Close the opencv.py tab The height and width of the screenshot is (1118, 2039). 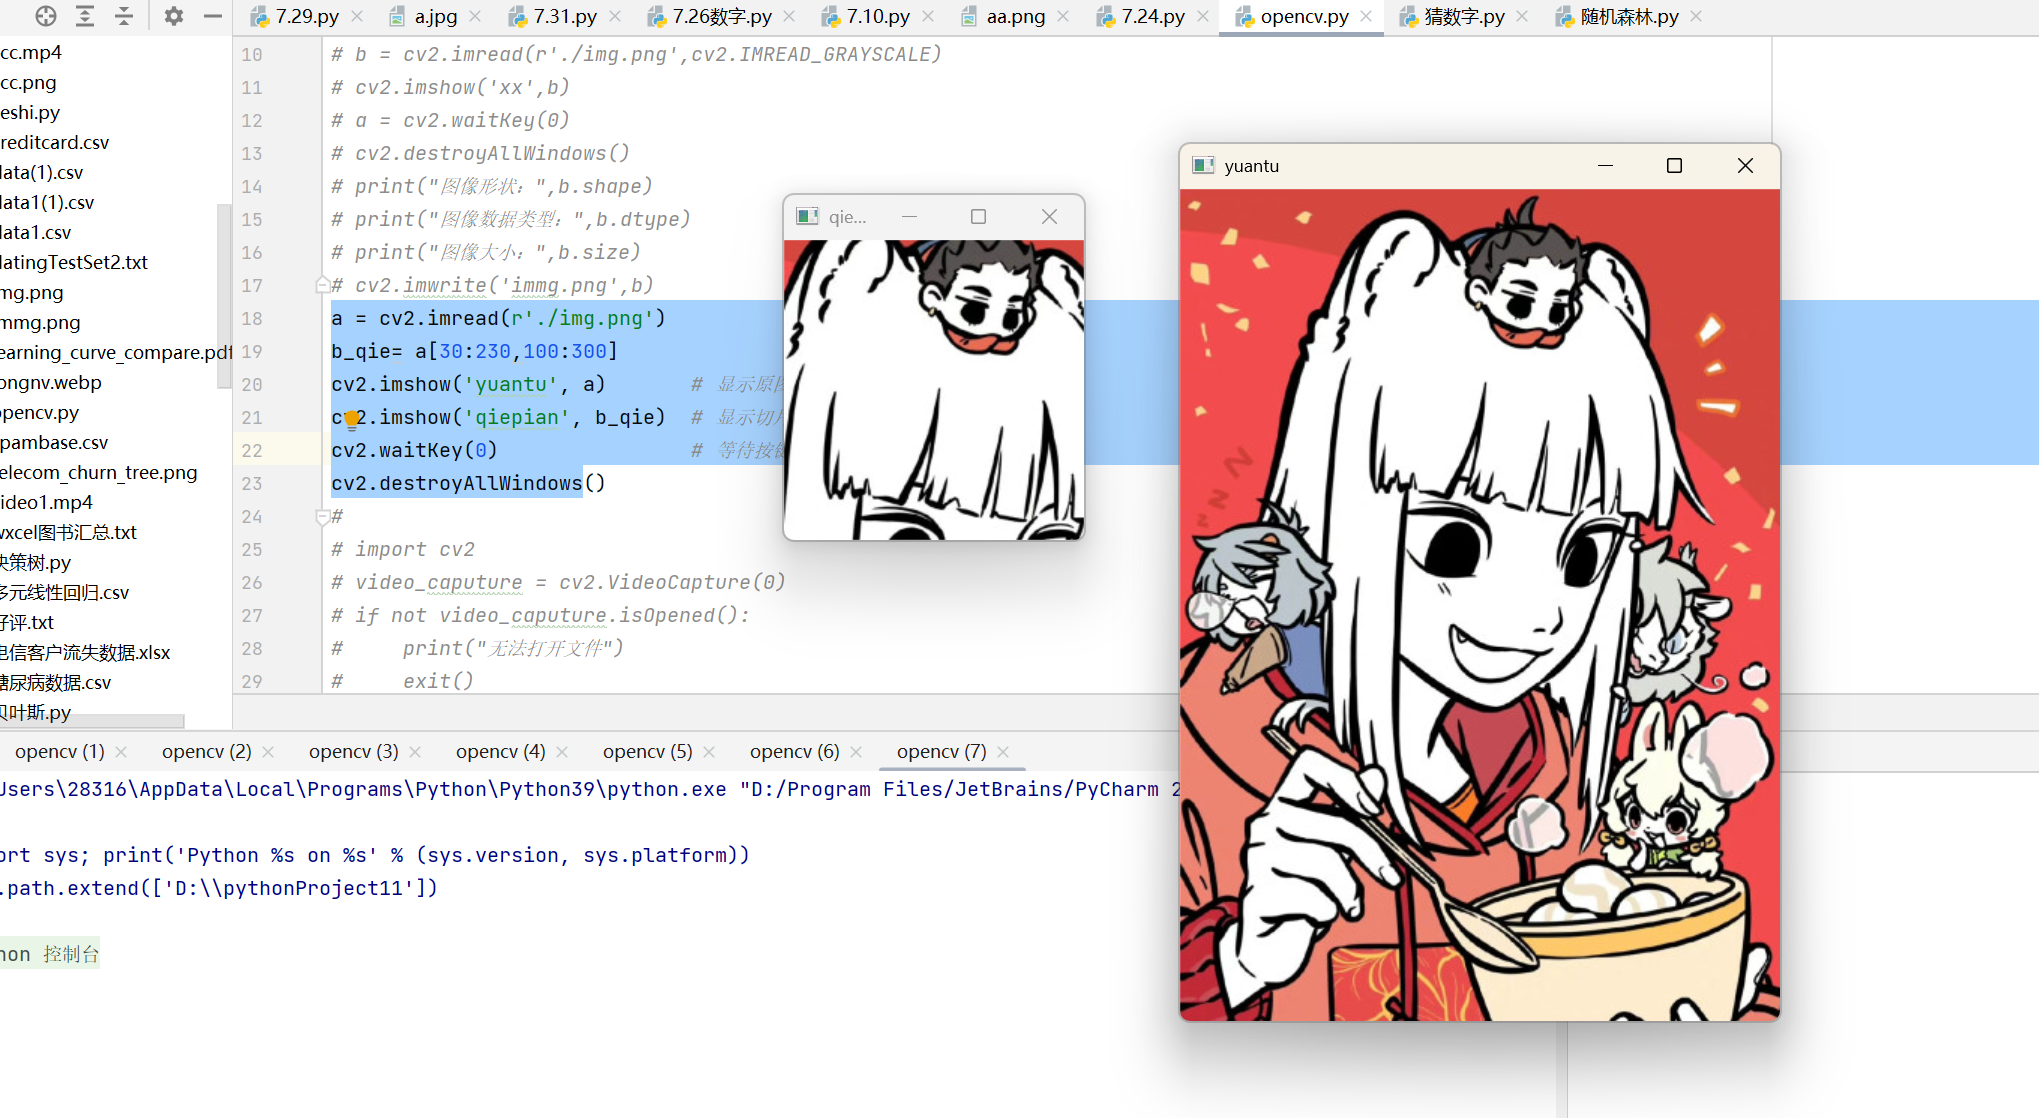click(1366, 17)
